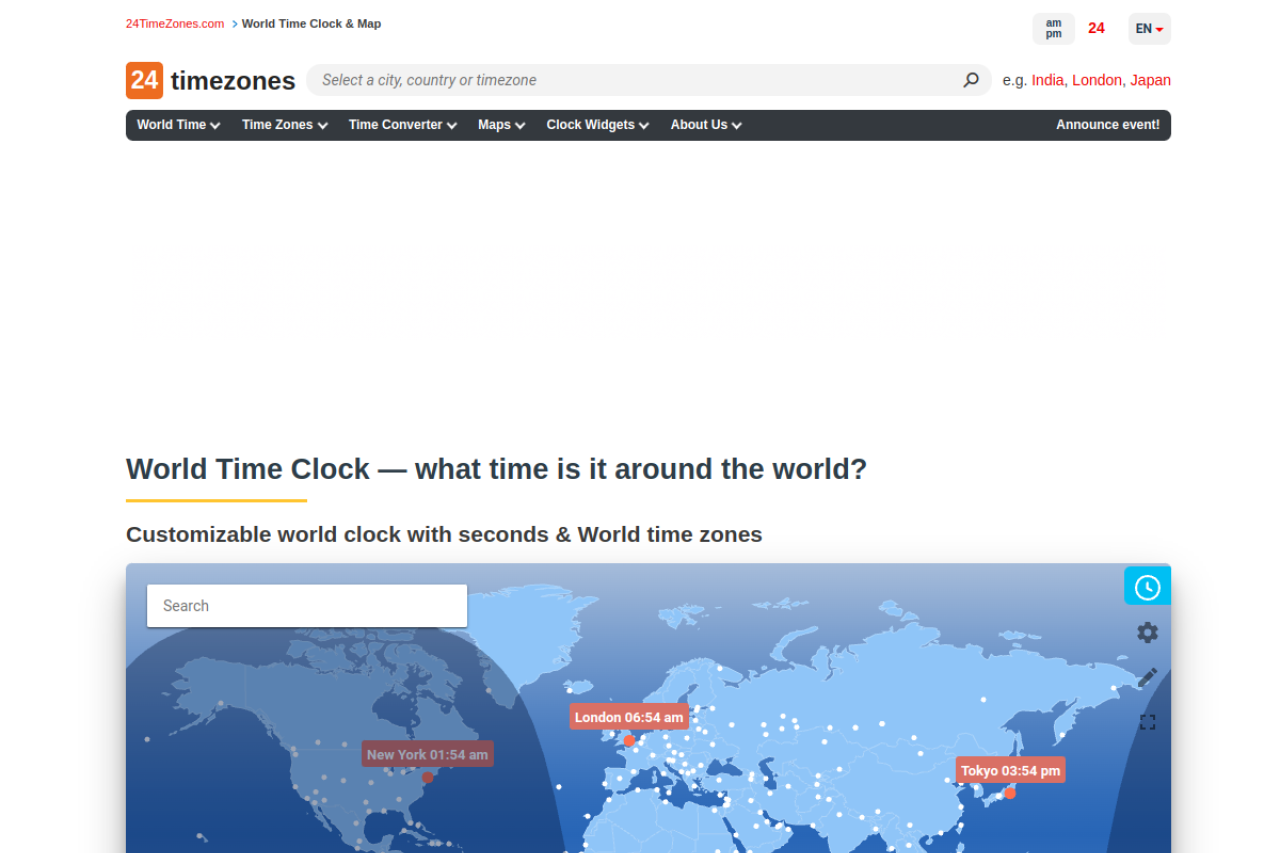
Task: Enter fullscreen map mode
Action: tap(1147, 722)
